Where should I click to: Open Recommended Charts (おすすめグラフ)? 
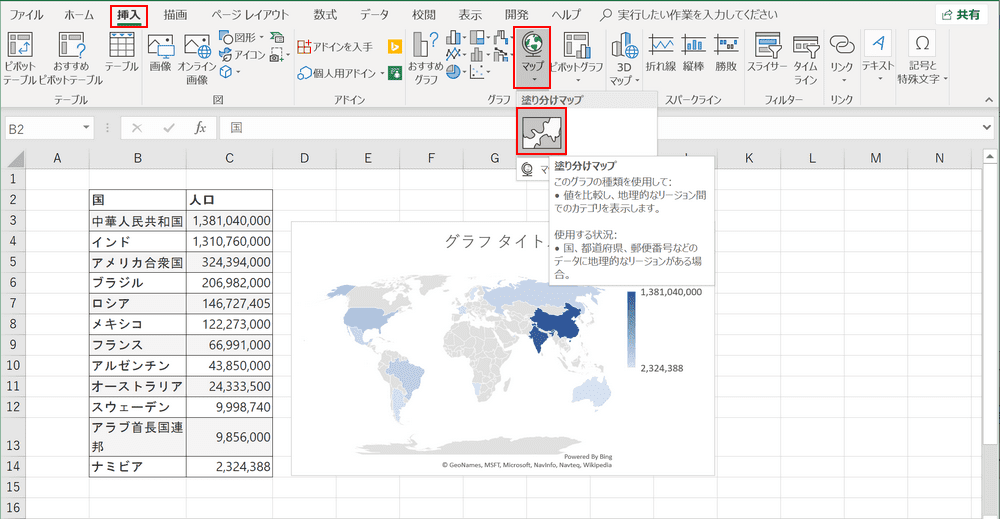click(x=425, y=58)
